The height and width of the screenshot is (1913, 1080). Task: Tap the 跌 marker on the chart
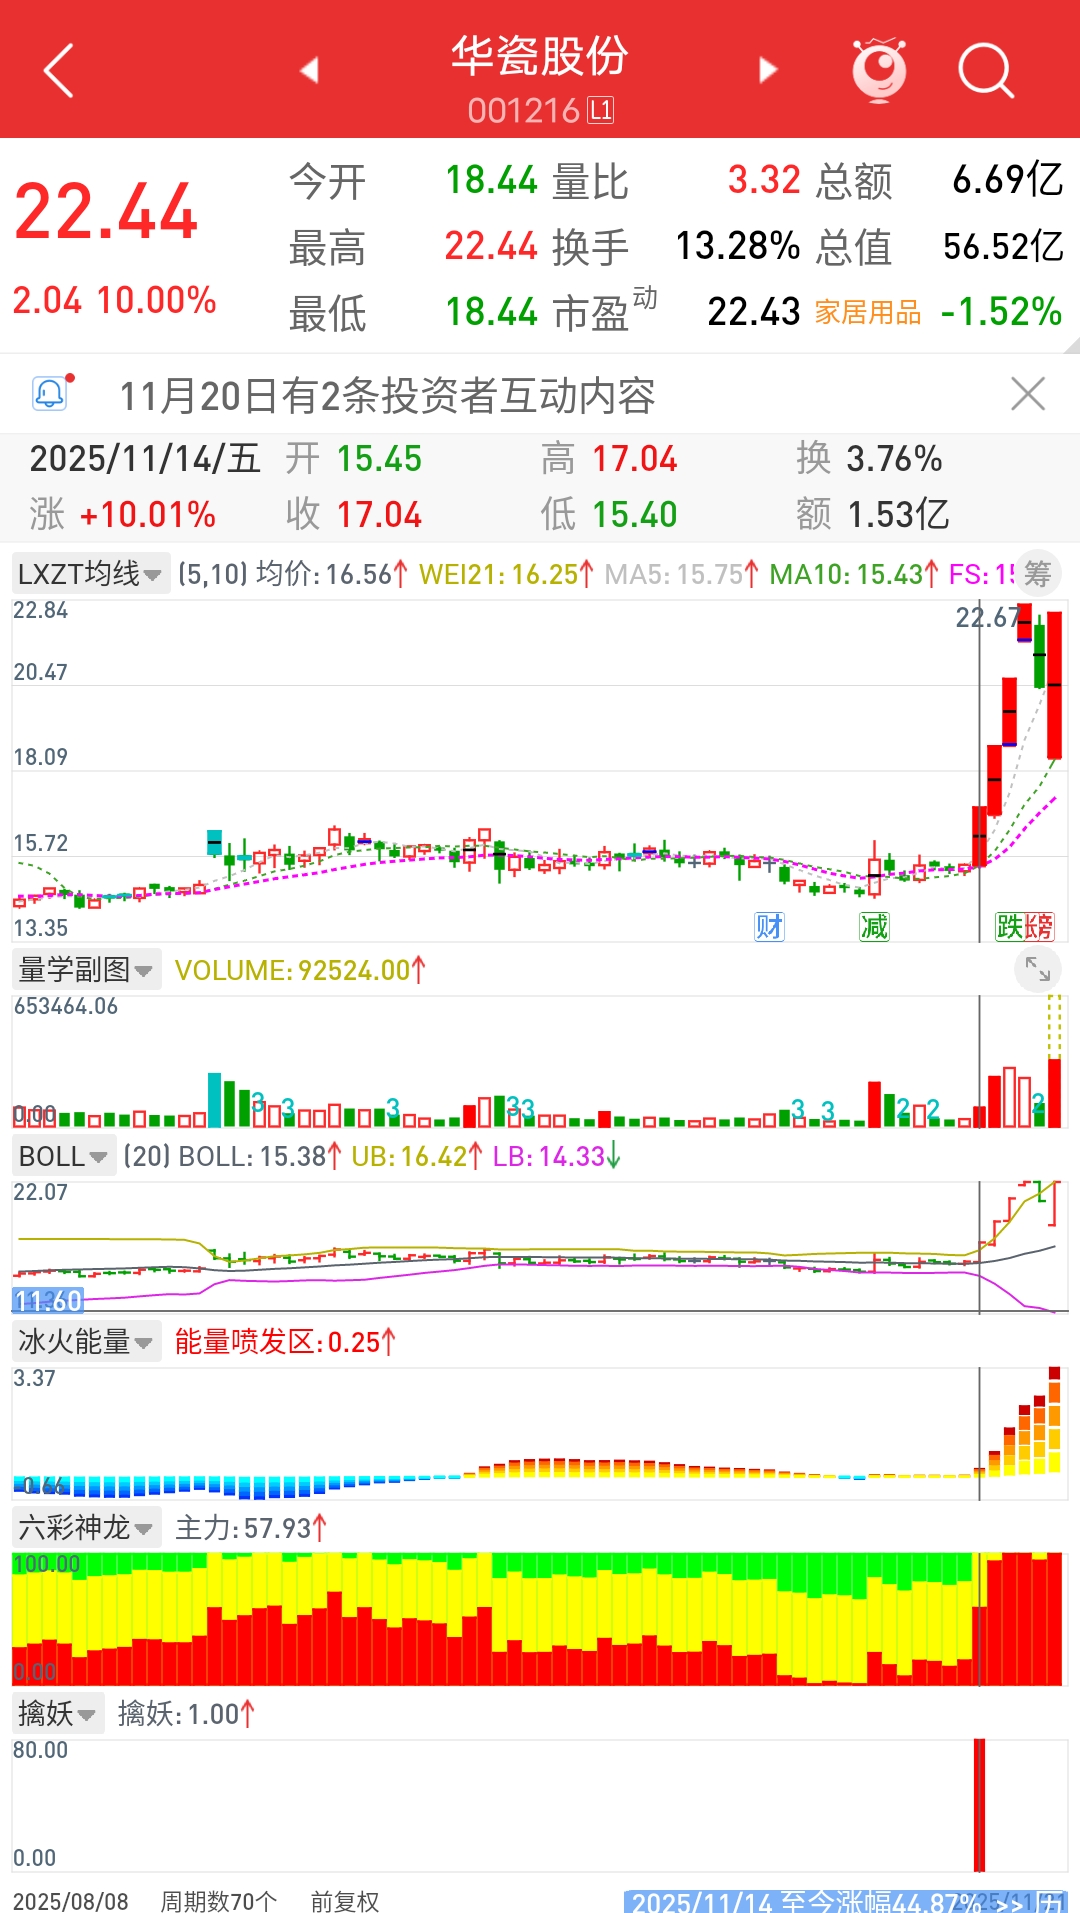tap(1010, 926)
